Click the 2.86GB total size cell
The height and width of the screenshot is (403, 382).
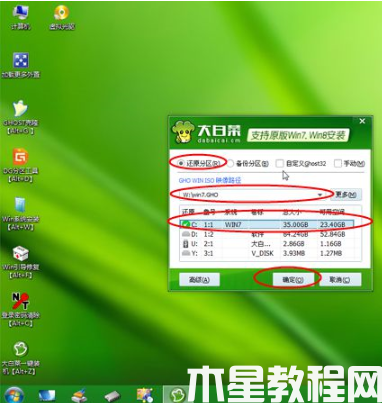(x=293, y=244)
